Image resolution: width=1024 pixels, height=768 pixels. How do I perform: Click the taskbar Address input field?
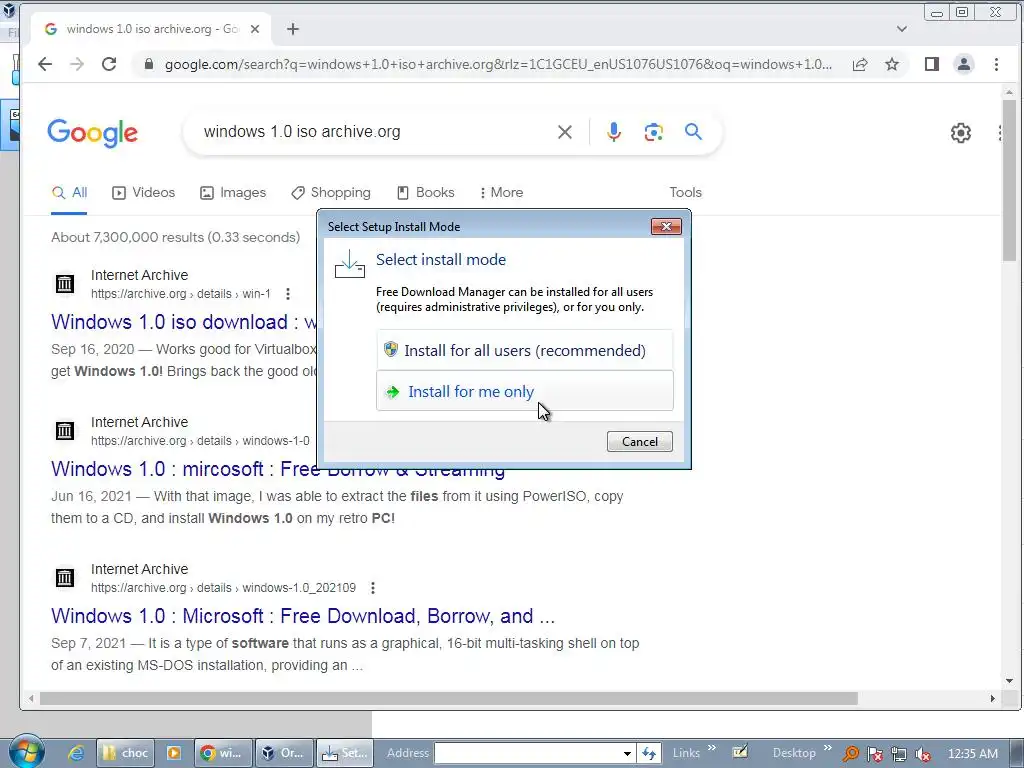click(528, 753)
